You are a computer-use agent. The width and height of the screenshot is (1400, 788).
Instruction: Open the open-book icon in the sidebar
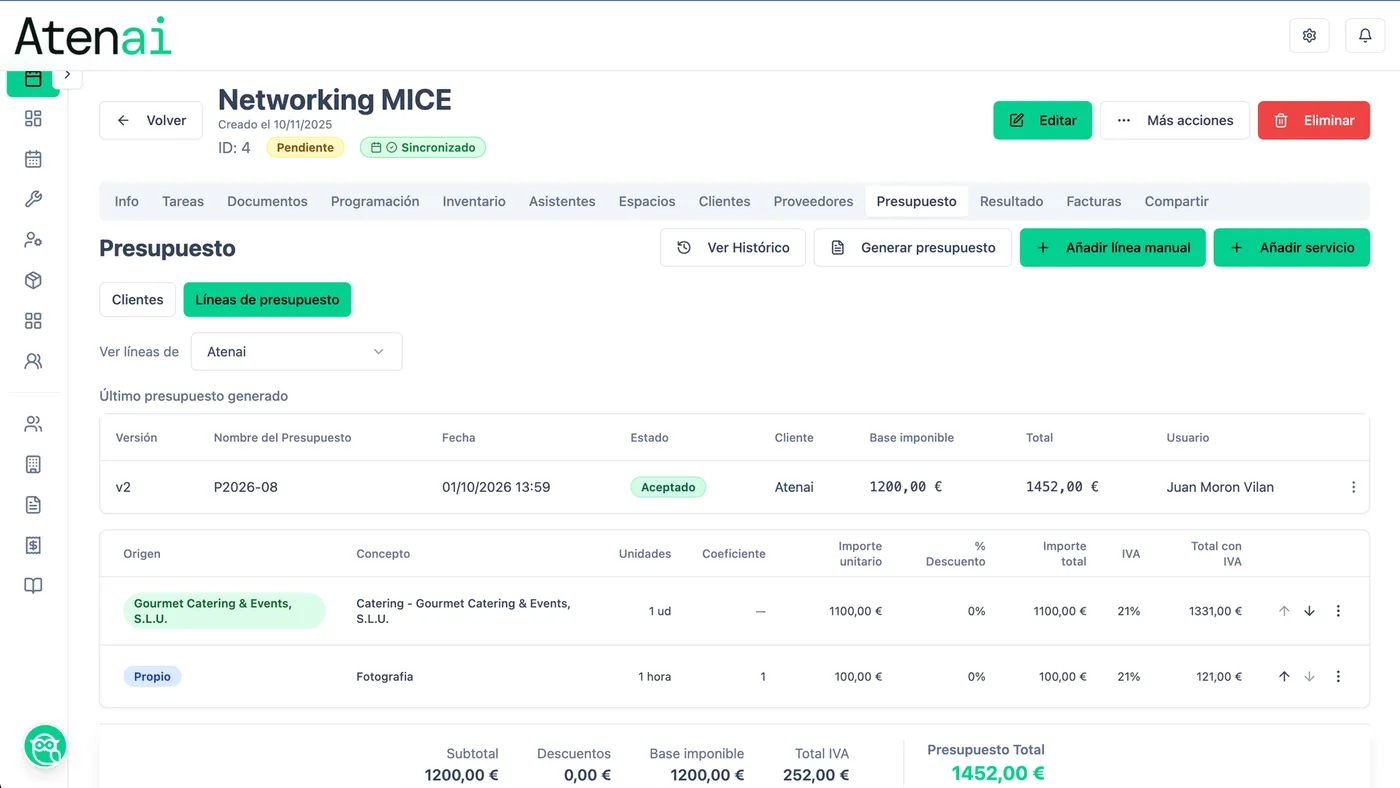[x=33, y=586]
